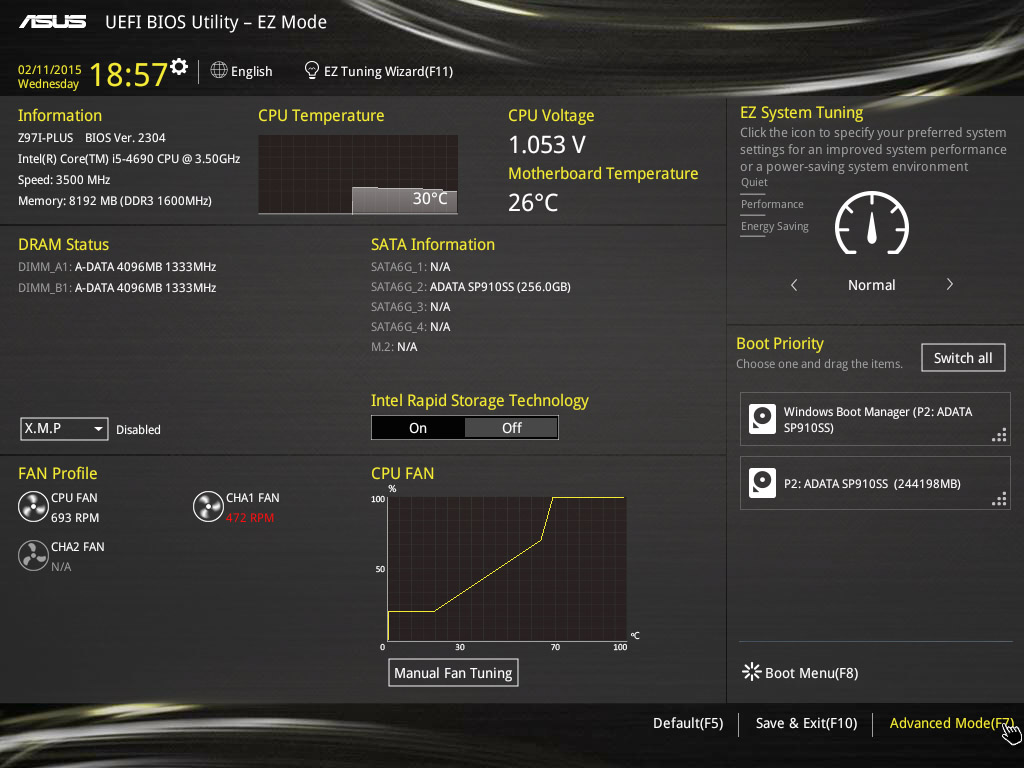
Task: Select previous system tuning mode arrow
Action: [794, 285]
